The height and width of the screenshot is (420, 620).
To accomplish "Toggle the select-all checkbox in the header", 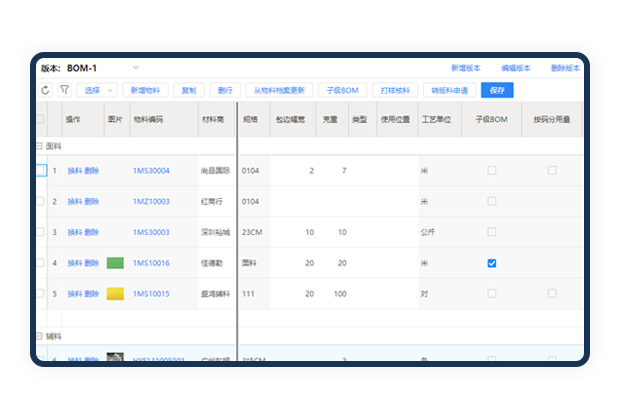I will click(40, 119).
